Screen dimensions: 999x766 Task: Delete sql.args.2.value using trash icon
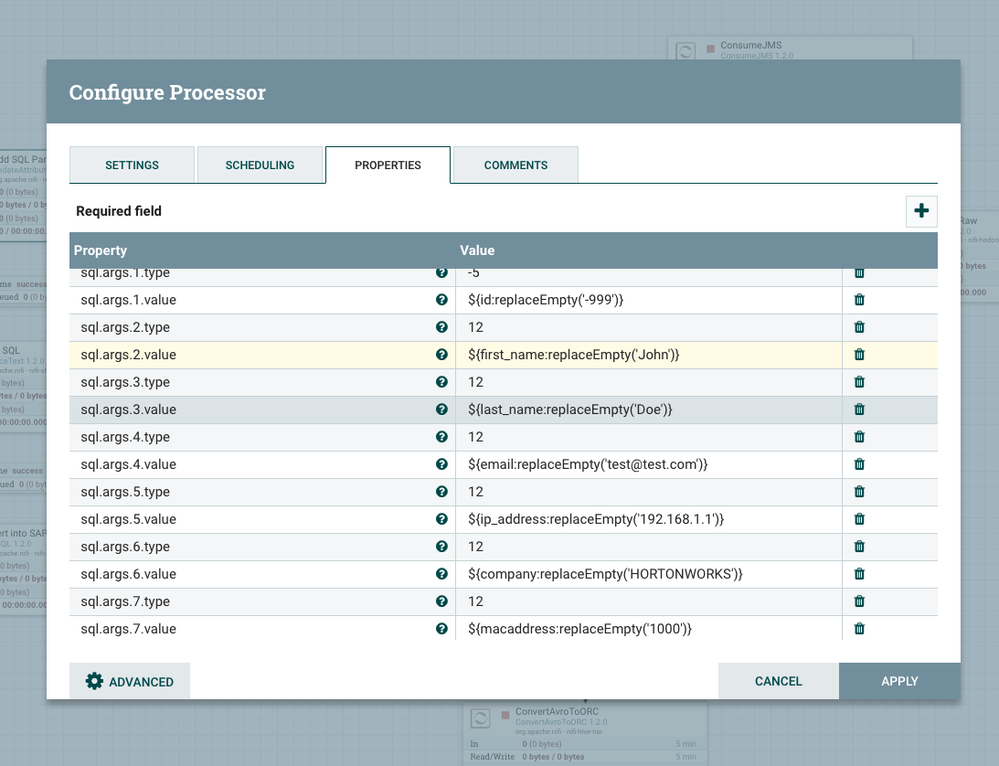(859, 355)
